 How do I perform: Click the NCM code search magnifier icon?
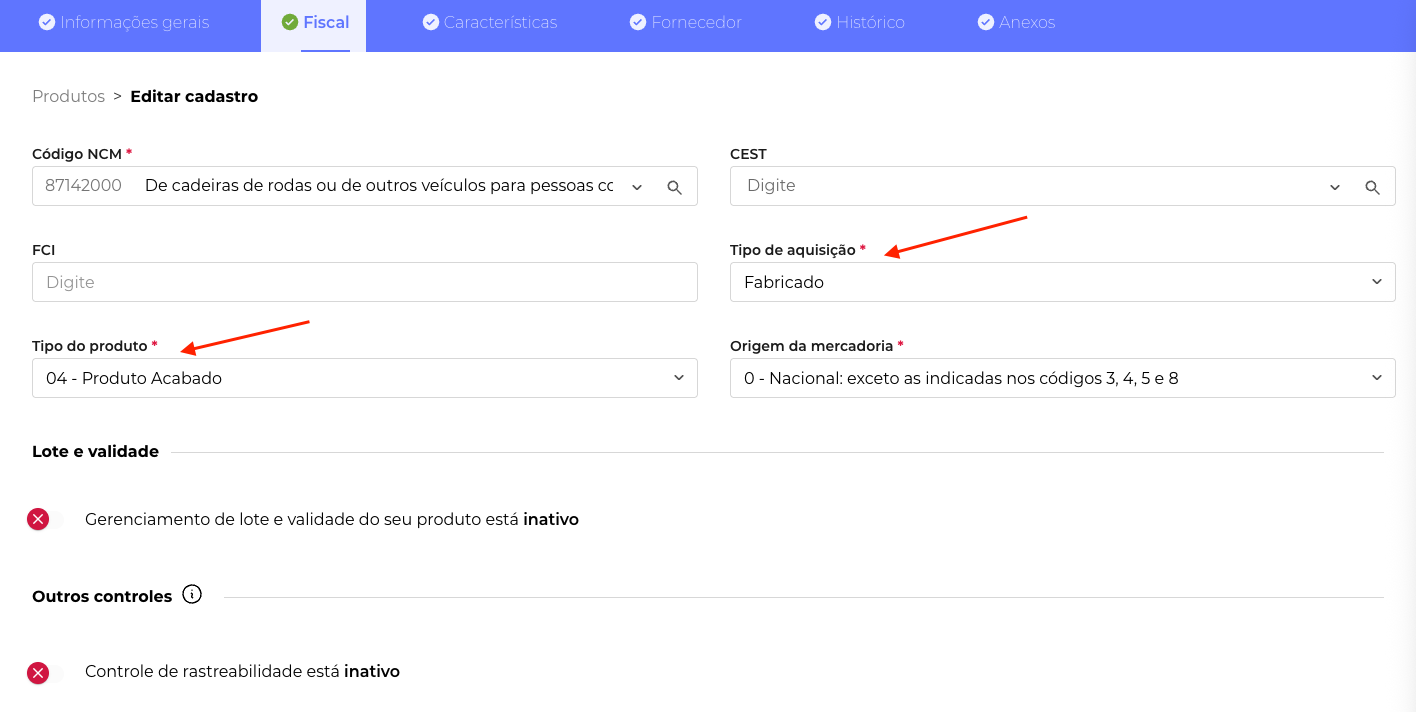click(674, 187)
